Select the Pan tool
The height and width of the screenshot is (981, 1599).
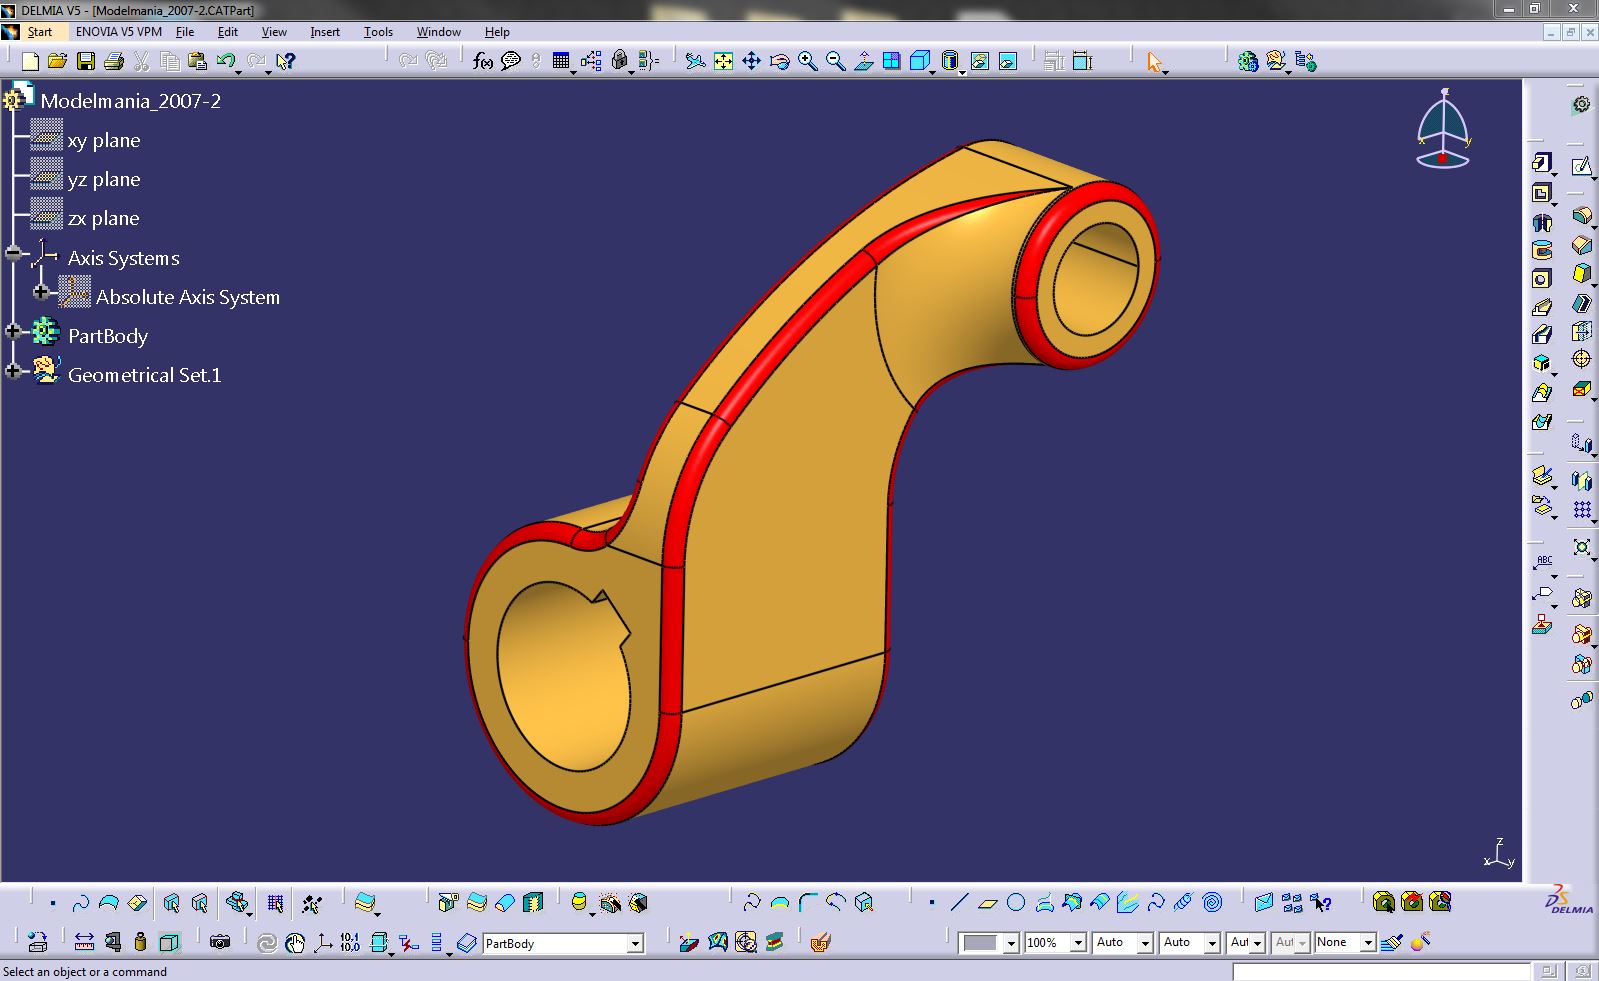pyautogui.click(x=751, y=62)
